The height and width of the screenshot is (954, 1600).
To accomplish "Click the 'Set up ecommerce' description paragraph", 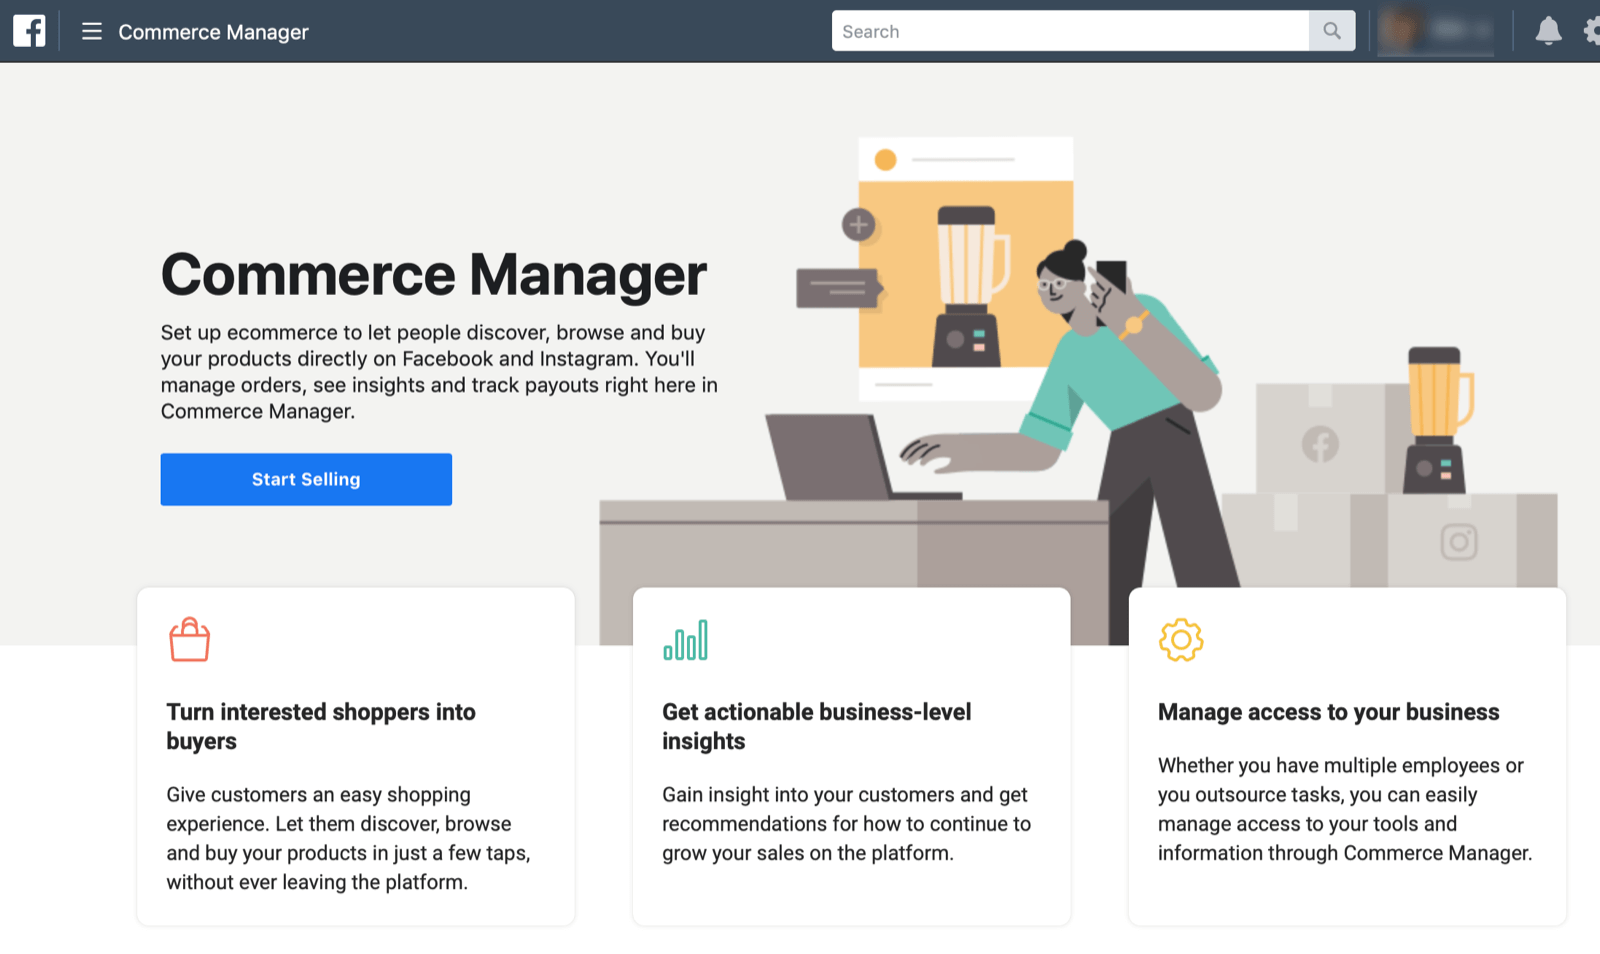I will click(x=439, y=371).
